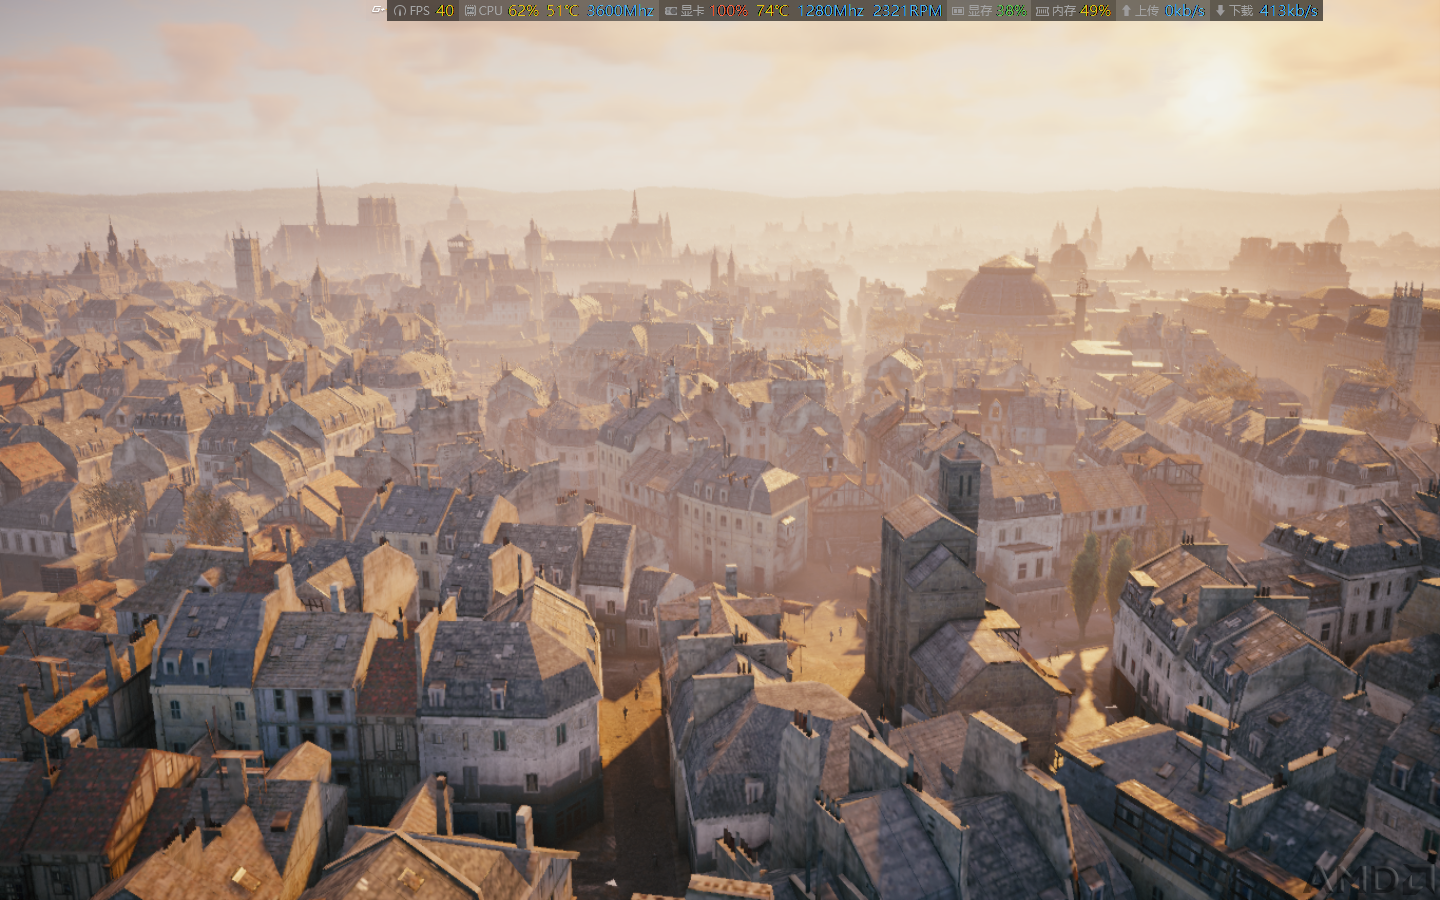
Task: Click the fan speed value 2321RPM
Action: pos(907,11)
